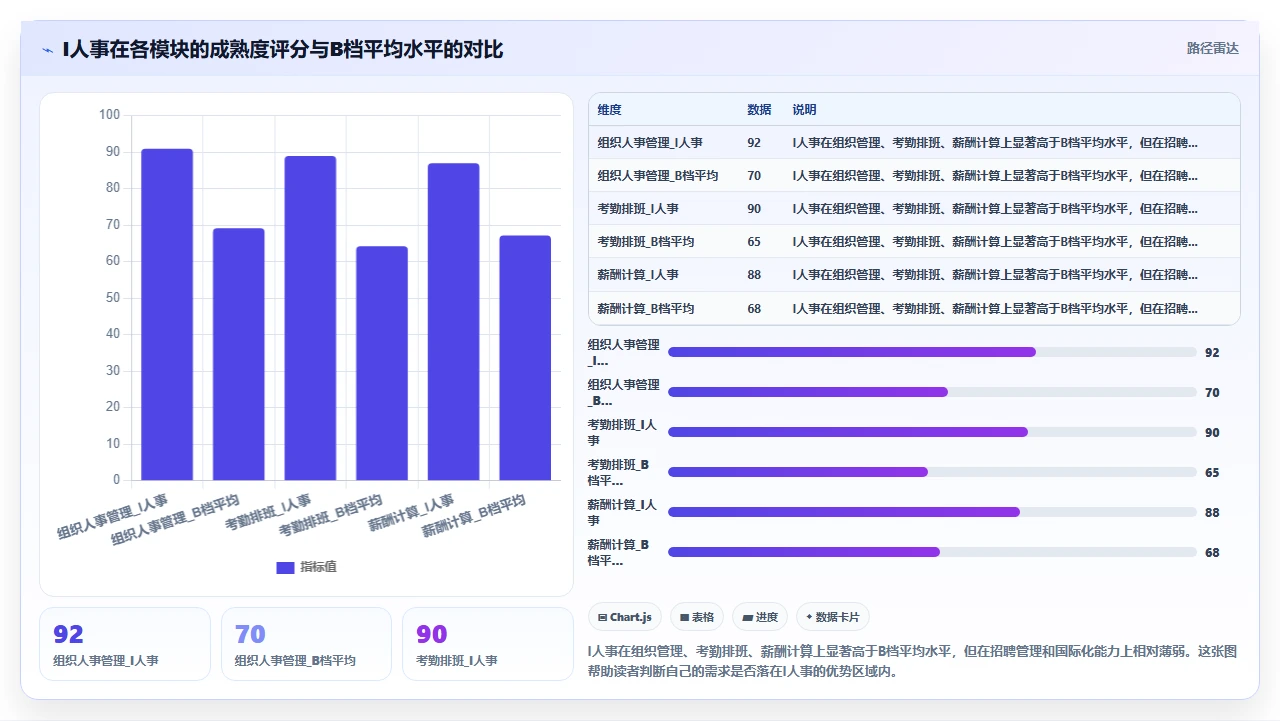Click the progress bar showing 88
Viewport: 1280px width, 721px height.
[x=932, y=512]
